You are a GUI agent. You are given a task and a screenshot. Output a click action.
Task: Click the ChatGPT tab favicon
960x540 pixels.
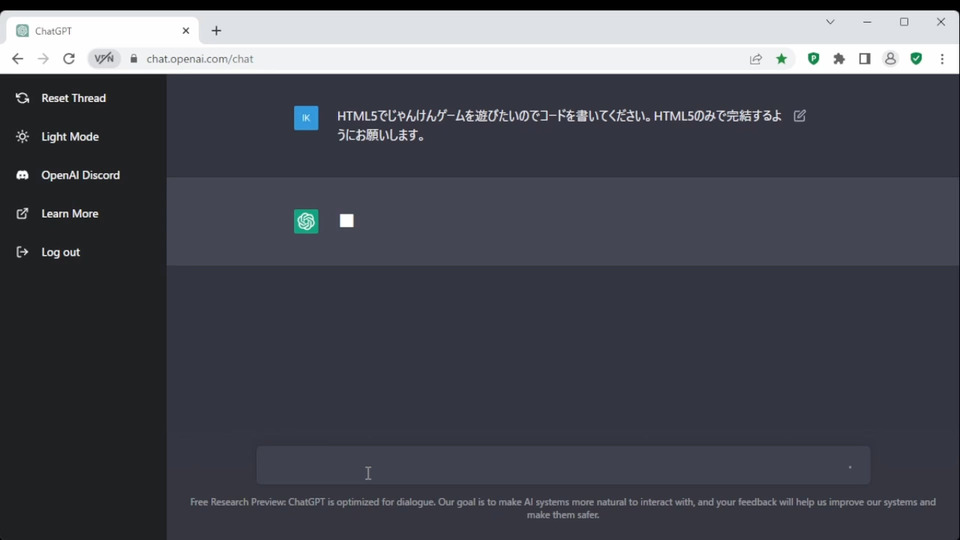click(23, 31)
